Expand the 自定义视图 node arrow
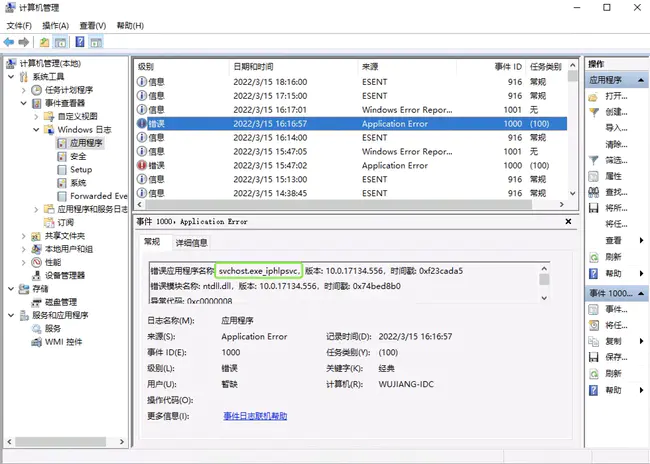The width and height of the screenshot is (650, 464). [x=36, y=117]
